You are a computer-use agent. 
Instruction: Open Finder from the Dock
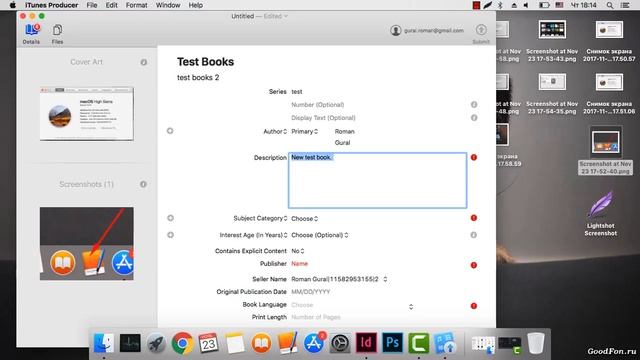pyautogui.click(x=104, y=343)
